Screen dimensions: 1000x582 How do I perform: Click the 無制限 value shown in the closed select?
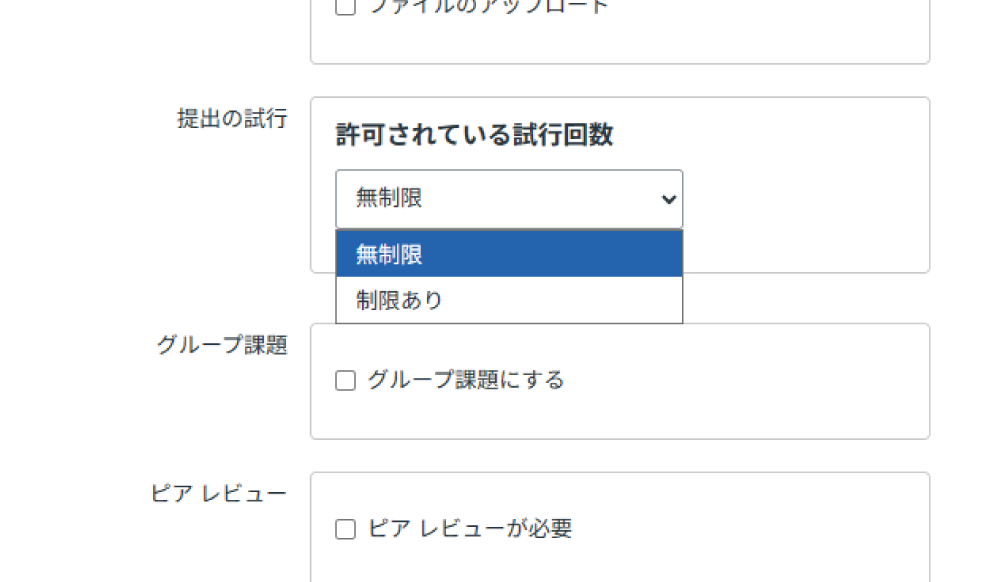pyautogui.click(x=390, y=199)
